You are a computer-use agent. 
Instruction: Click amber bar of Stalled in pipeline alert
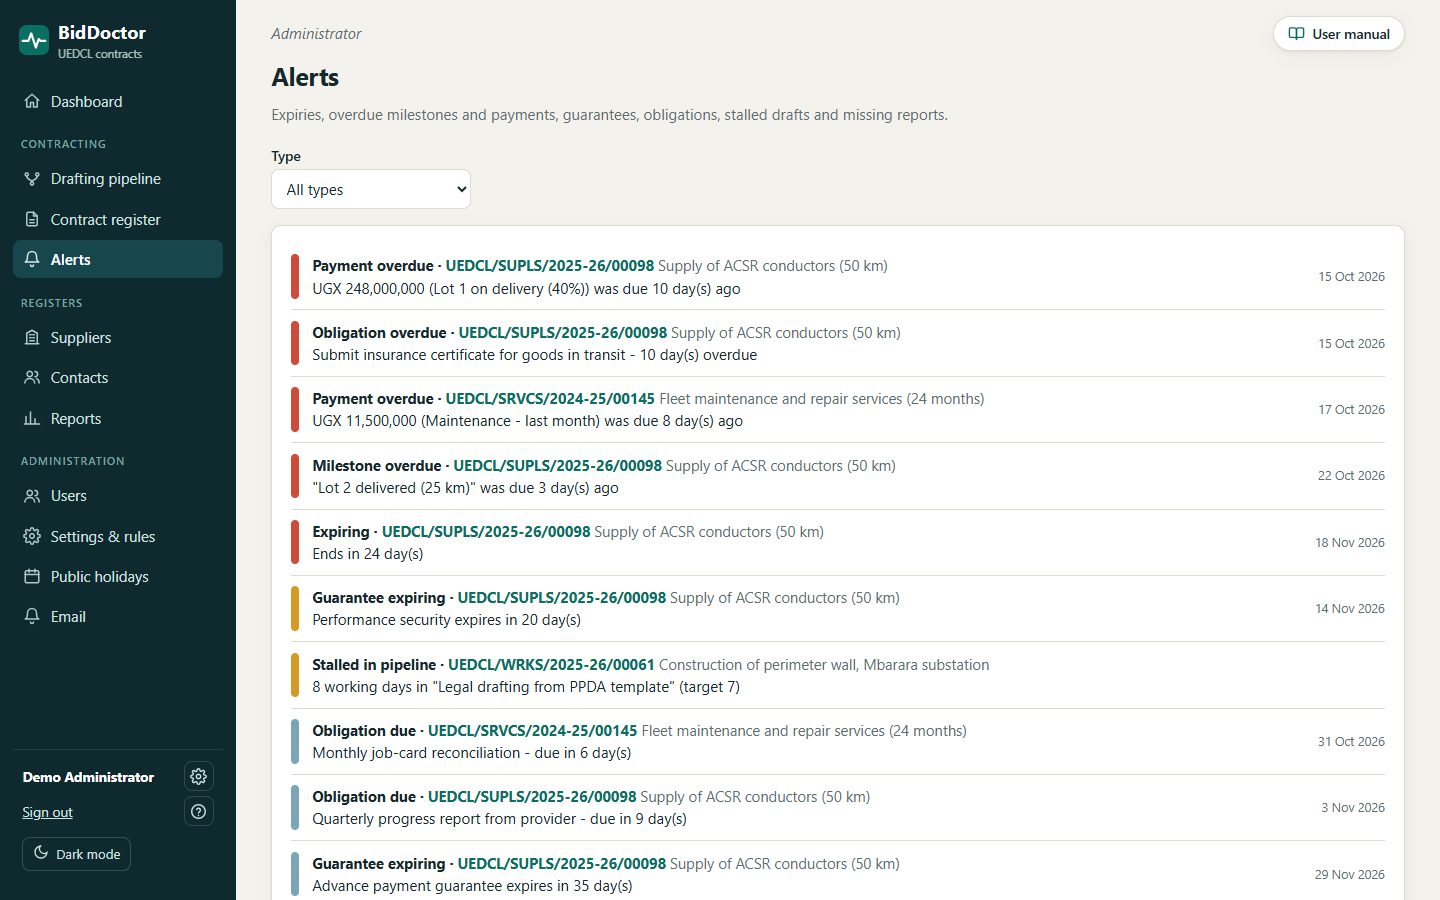click(x=295, y=675)
